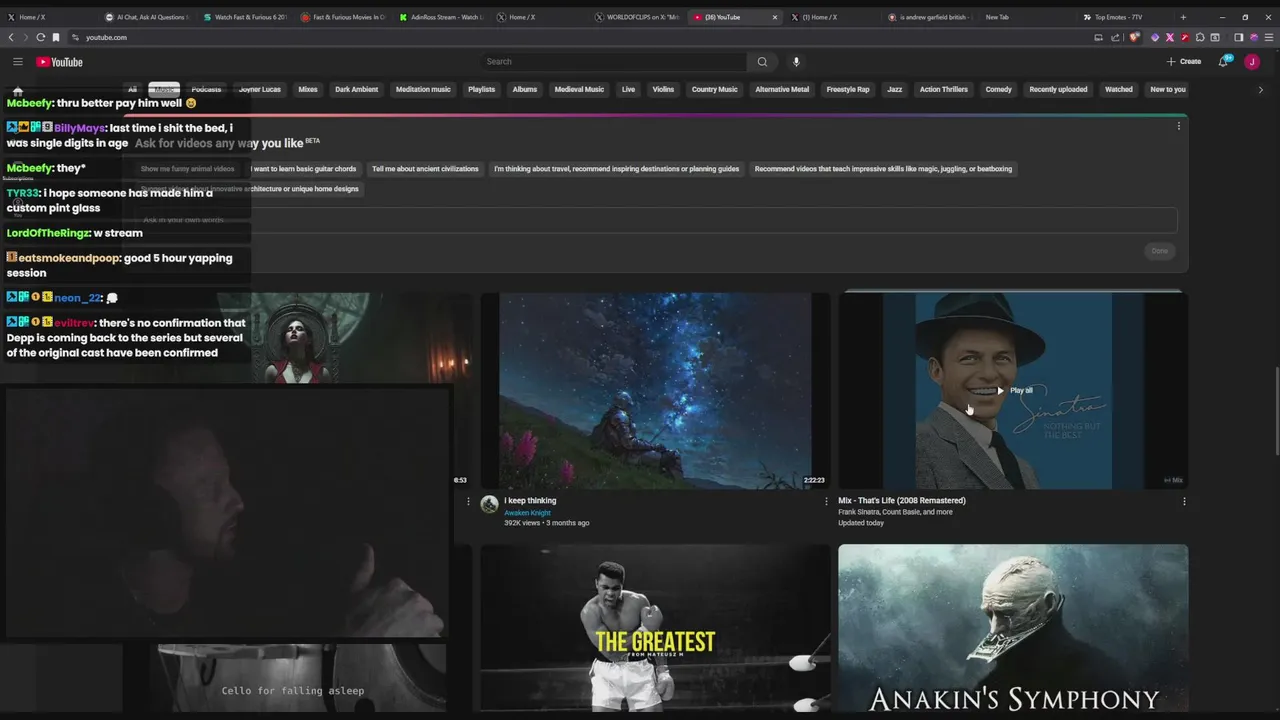Viewport: 1280px width, 720px height.
Task: Bookmark this page via the bookmark icon
Action: click(x=56, y=37)
